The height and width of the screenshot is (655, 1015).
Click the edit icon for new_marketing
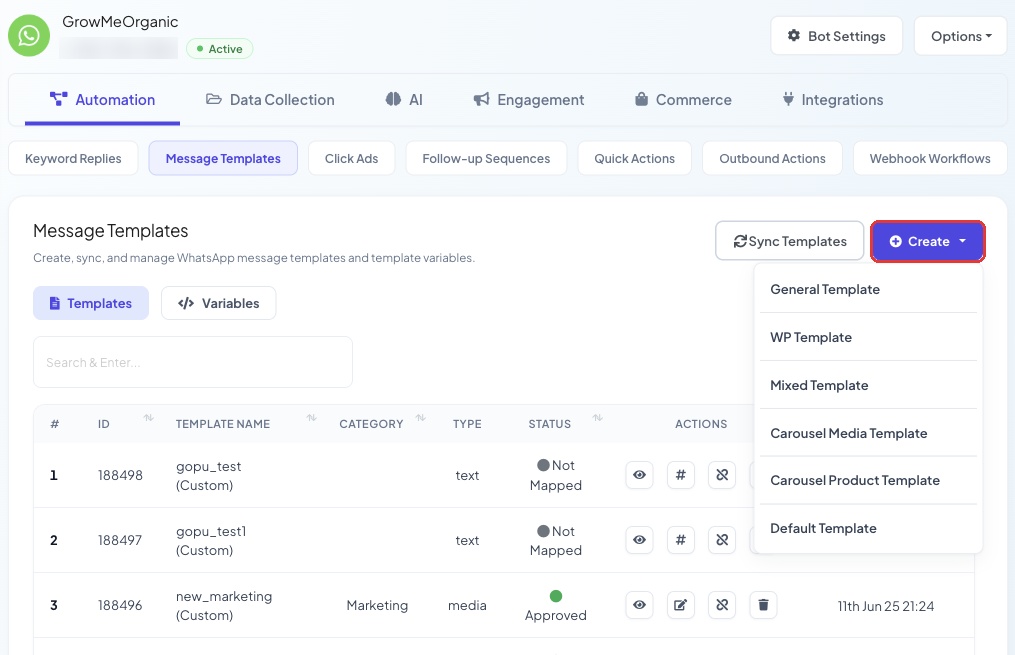click(680, 605)
